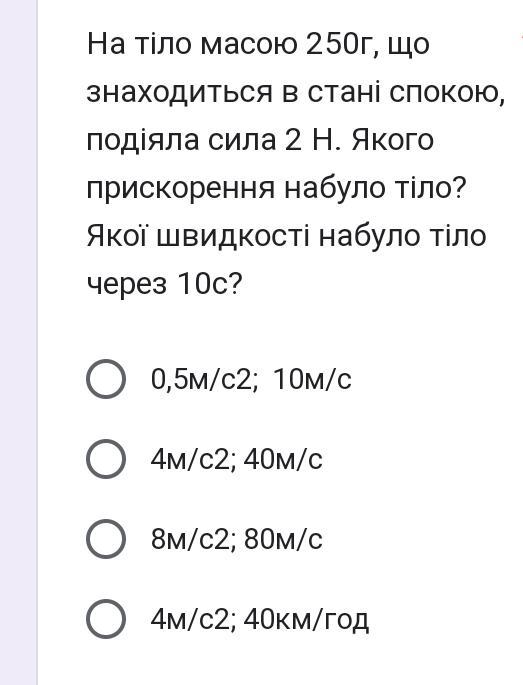Image resolution: width=523 pixels, height=685 pixels.
Task: Click the word "спокою" in the question
Action: pyautogui.click(x=443, y=93)
